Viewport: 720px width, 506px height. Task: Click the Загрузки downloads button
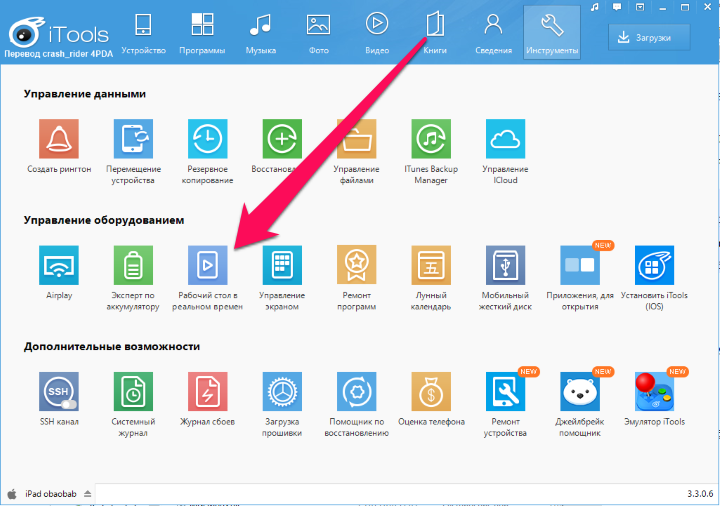(649, 38)
